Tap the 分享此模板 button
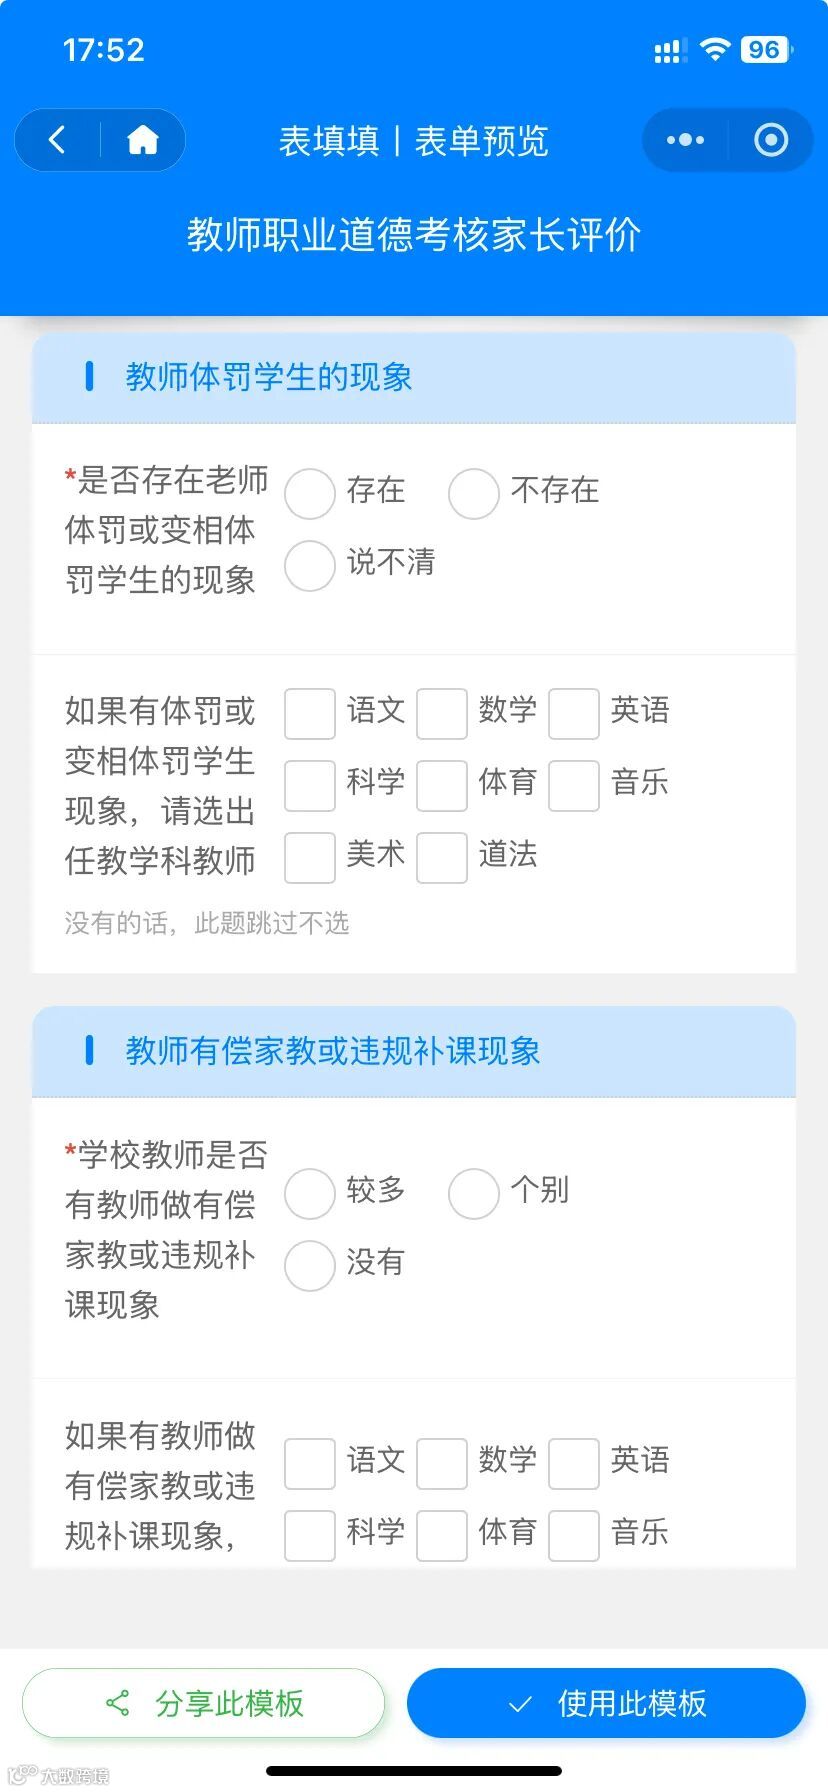Image resolution: width=828 pixels, height=1792 pixels. click(x=203, y=1703)
